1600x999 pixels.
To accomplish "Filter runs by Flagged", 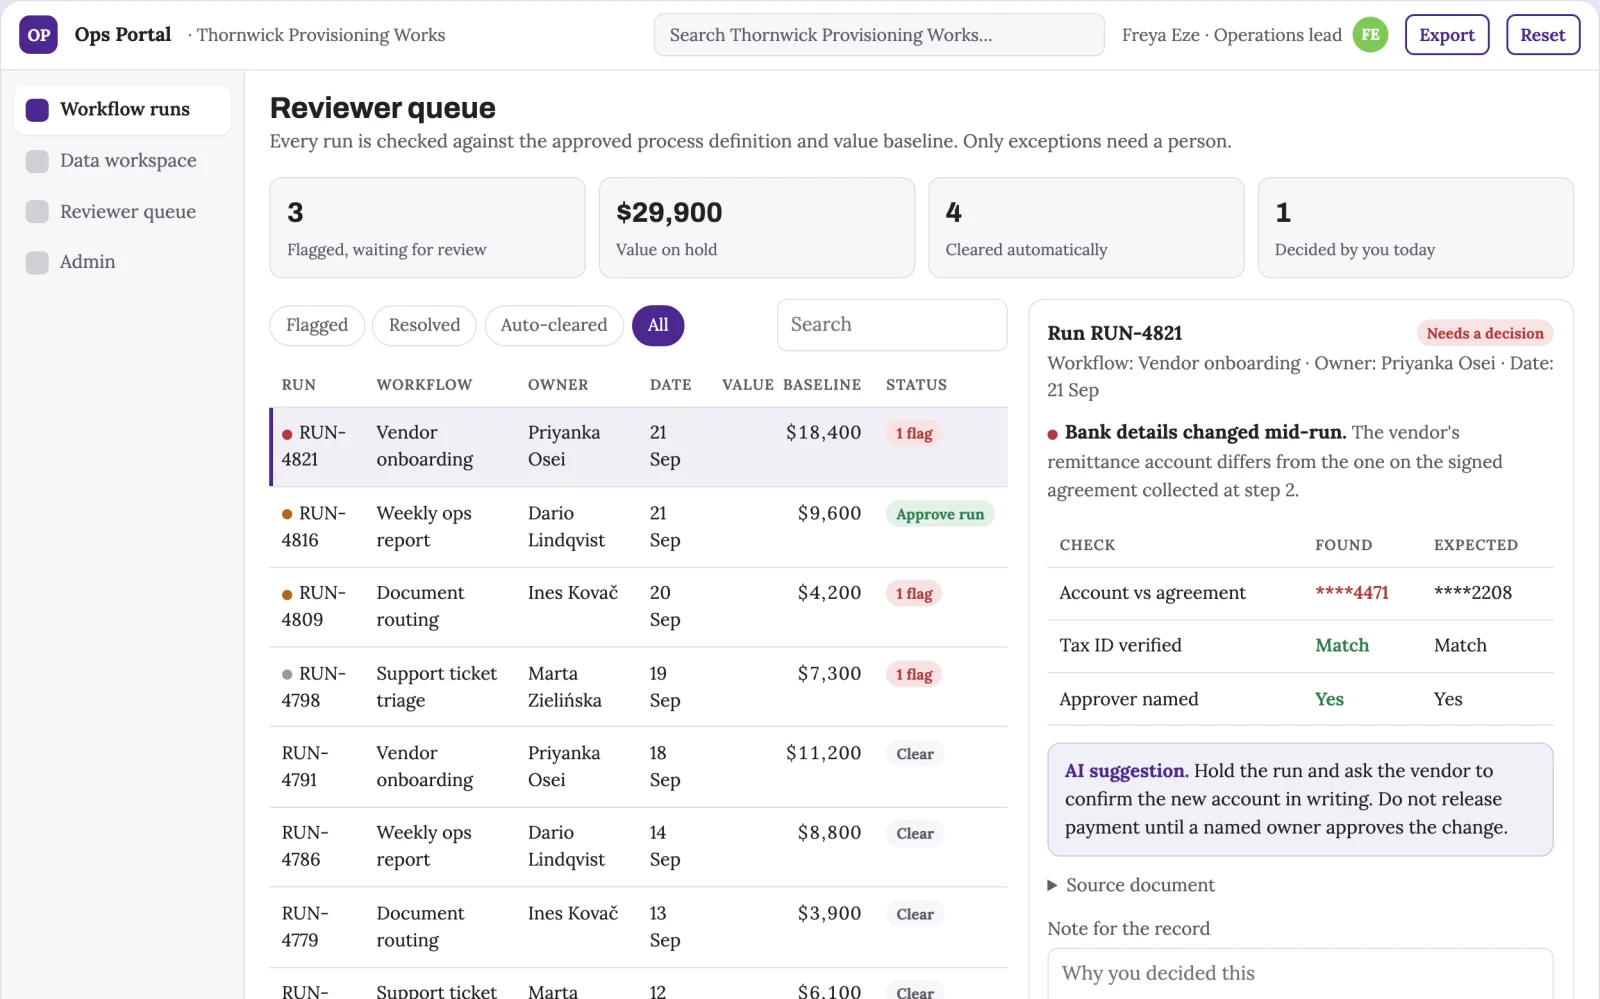I will pyautogui.click(x=317, y=325).
